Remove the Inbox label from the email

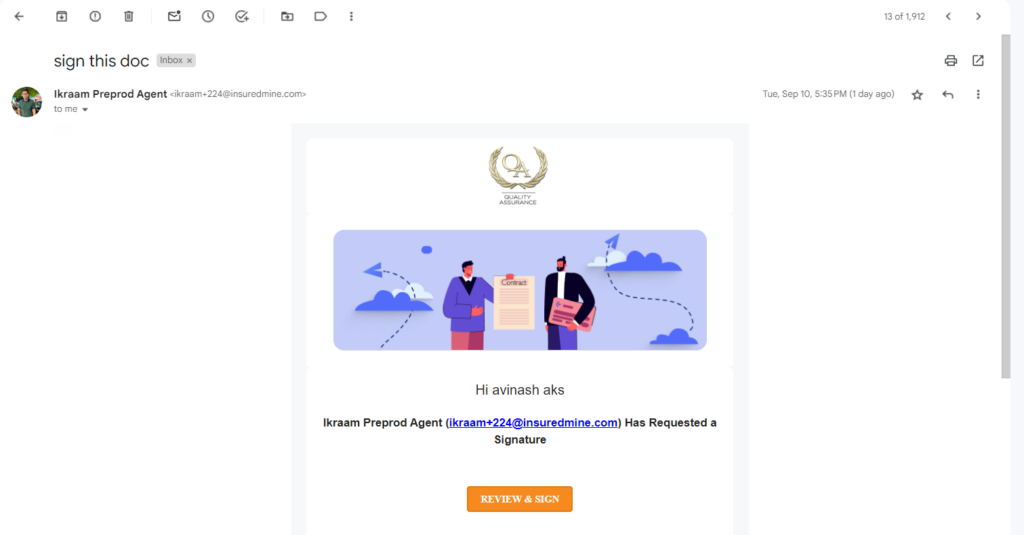pyautogui.click(x=189, y=61)
